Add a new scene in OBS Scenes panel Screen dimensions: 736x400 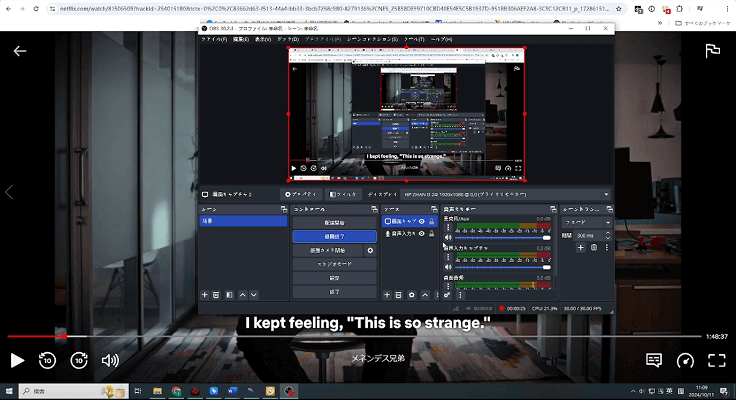(205, 295)
